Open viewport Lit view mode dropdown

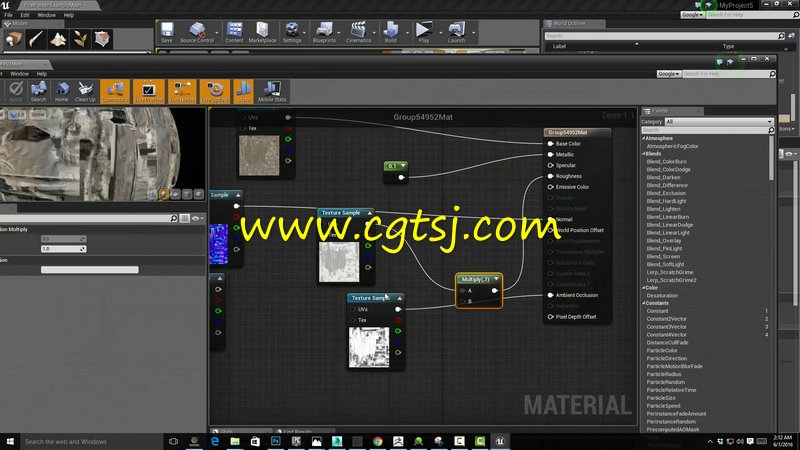point(18,115)
